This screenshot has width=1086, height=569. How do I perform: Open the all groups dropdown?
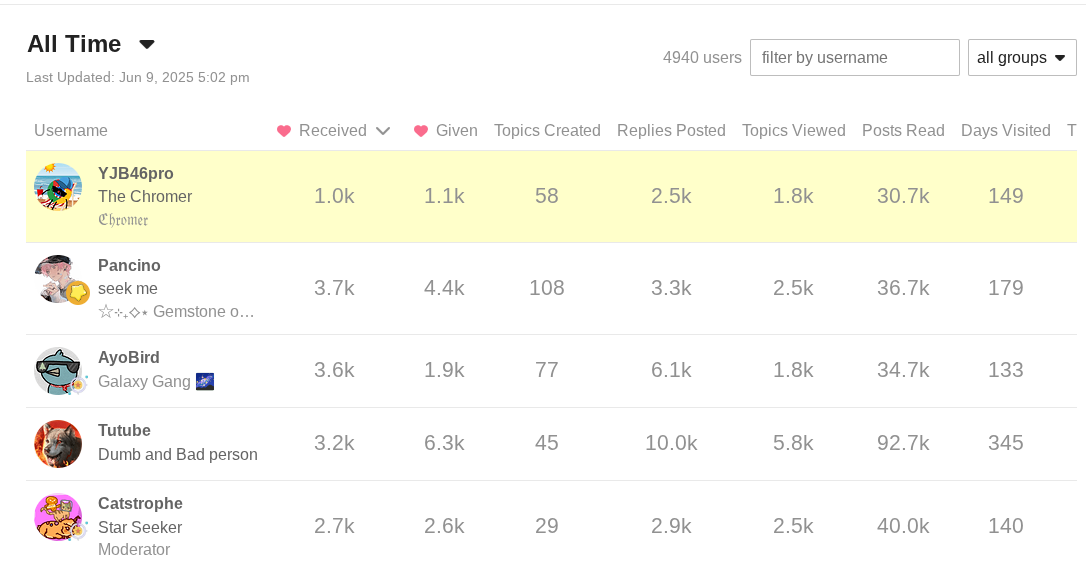tap(1022, 57)
